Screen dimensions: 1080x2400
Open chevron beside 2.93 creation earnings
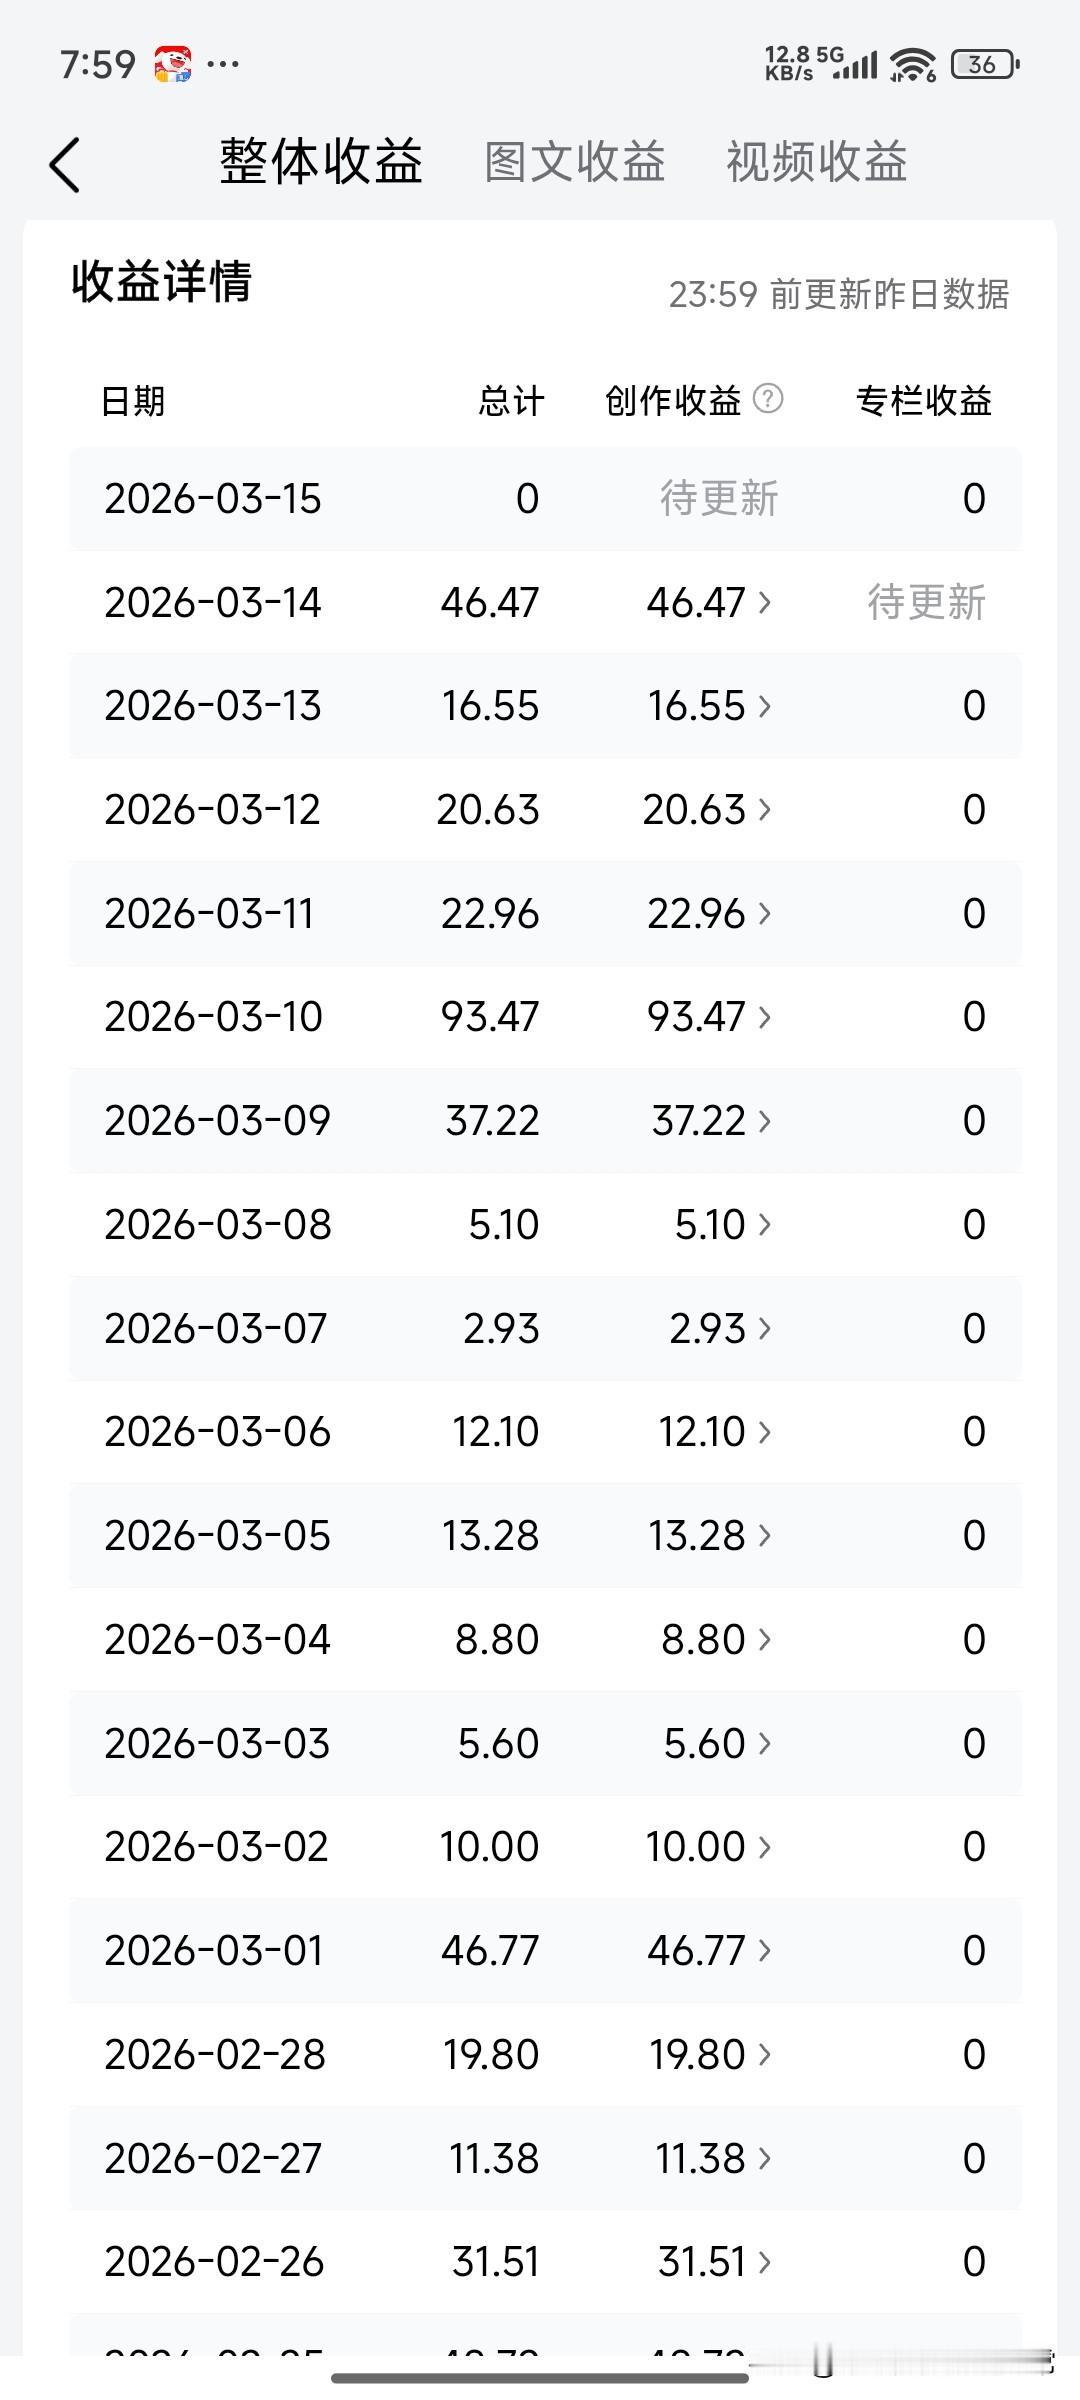(765, 1328)
